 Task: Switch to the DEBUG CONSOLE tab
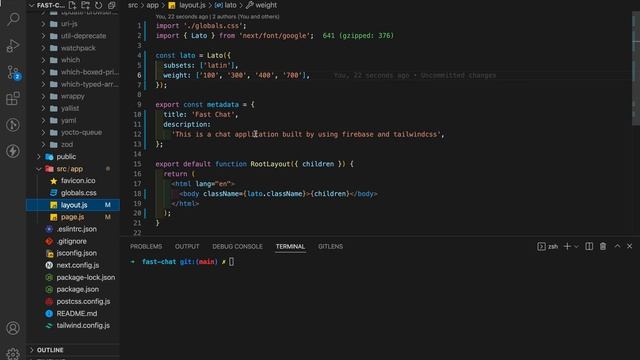click(x=237, y=247)
